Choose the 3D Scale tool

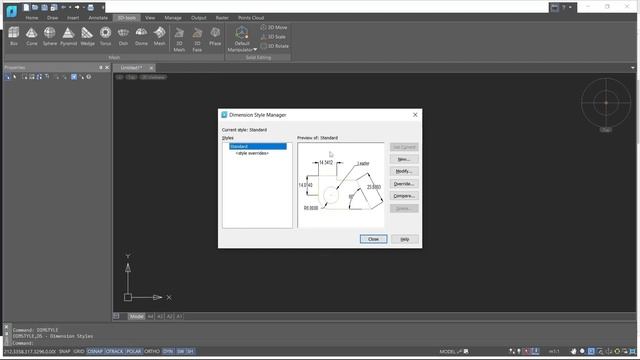click(273, 37)
